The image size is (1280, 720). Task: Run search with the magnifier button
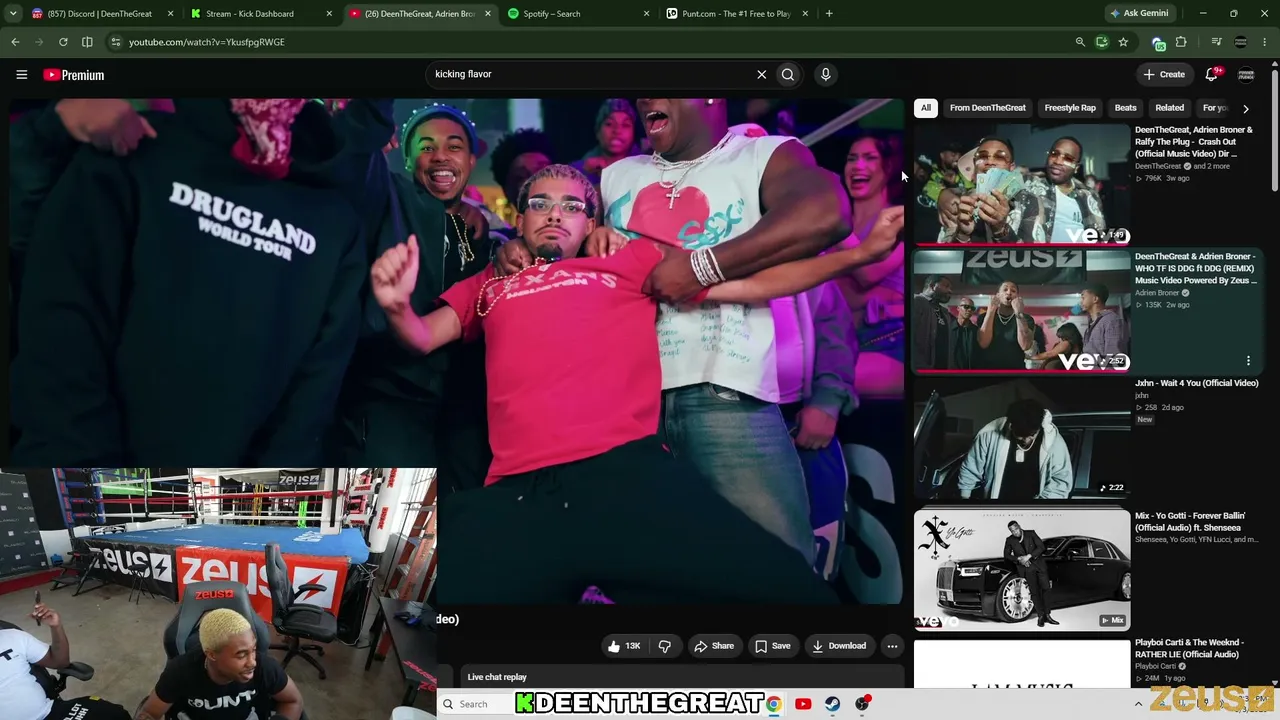coord(788,74)
